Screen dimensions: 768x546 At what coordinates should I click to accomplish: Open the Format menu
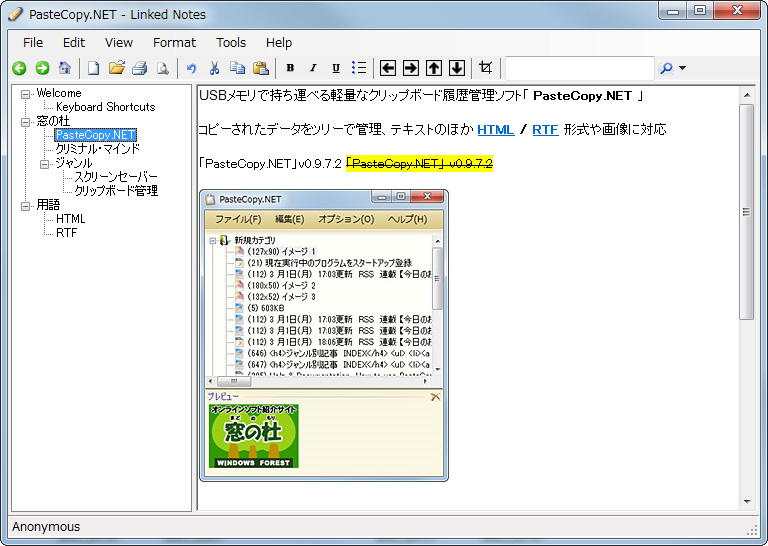point(174,43)
